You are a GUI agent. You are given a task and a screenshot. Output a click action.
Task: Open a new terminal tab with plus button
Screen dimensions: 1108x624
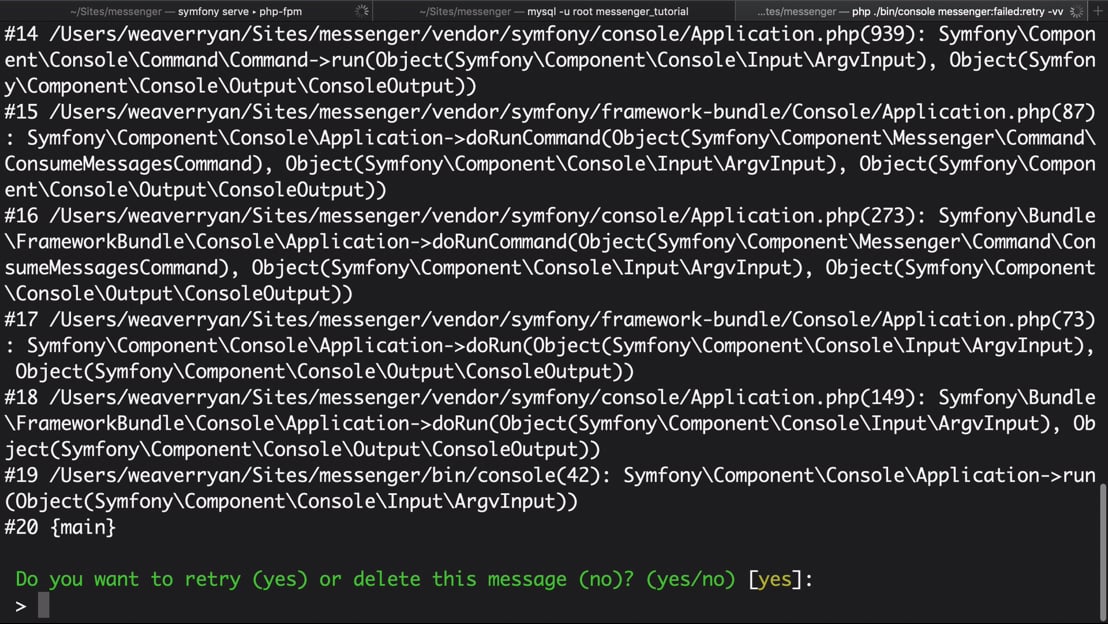click(x=1098, y=11)
